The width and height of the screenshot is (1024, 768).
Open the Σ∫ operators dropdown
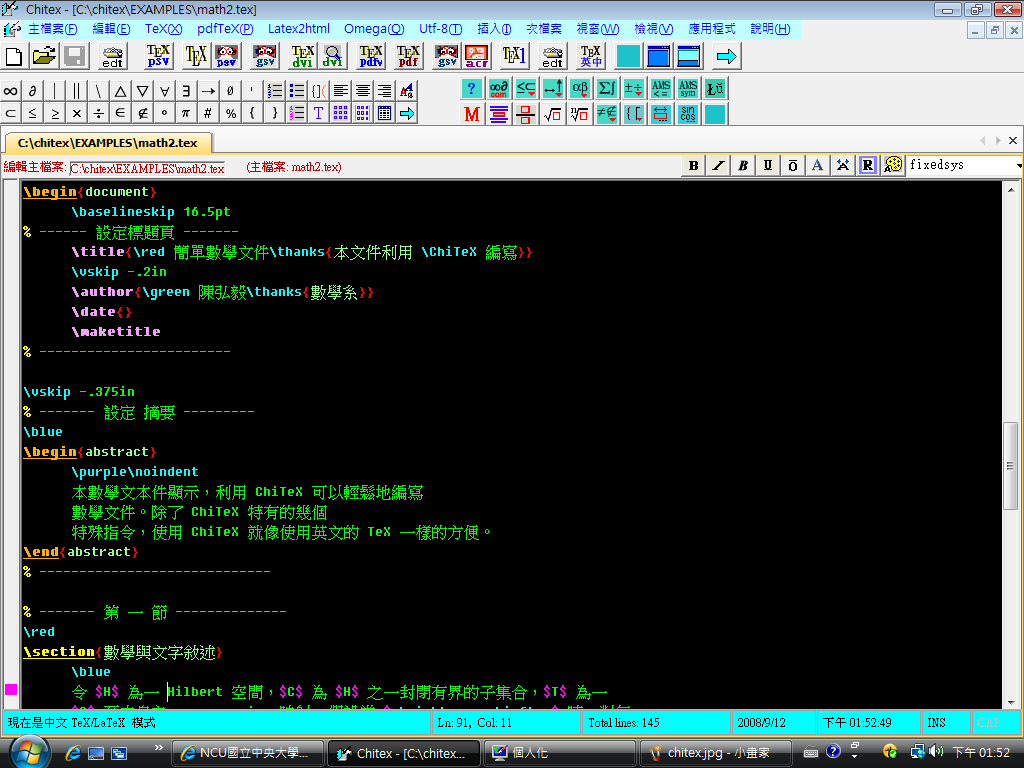[607, 88]
